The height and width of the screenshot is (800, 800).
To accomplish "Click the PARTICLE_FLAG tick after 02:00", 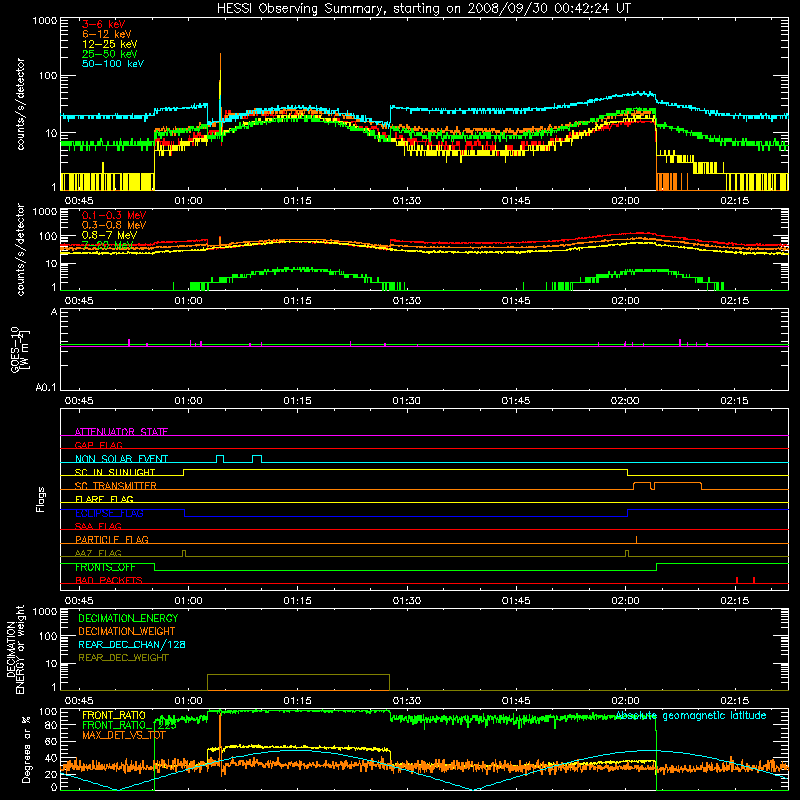I will [x=636, y=539].
